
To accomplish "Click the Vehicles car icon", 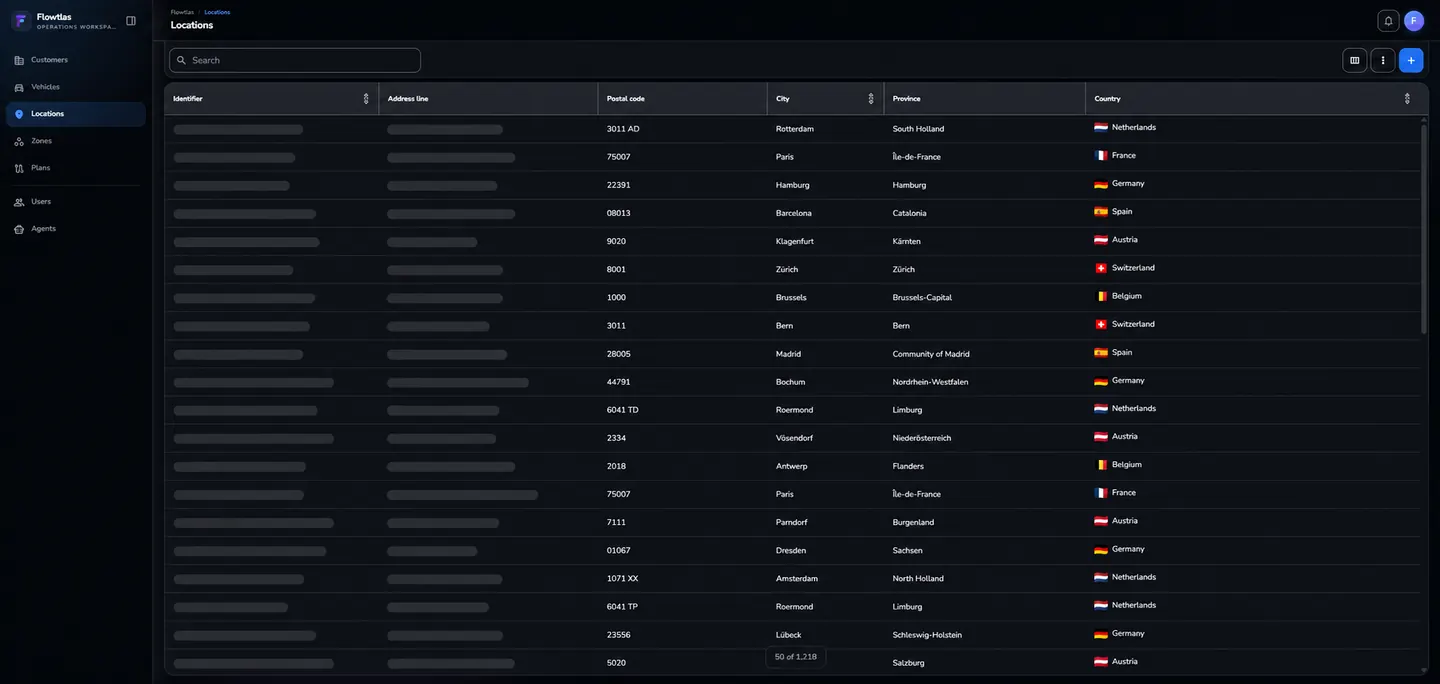I will pyautogui.click(x=19, y=87).
